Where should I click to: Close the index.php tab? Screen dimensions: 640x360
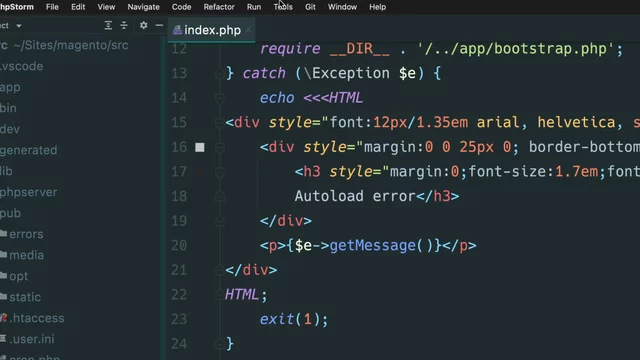click(248, 30)
